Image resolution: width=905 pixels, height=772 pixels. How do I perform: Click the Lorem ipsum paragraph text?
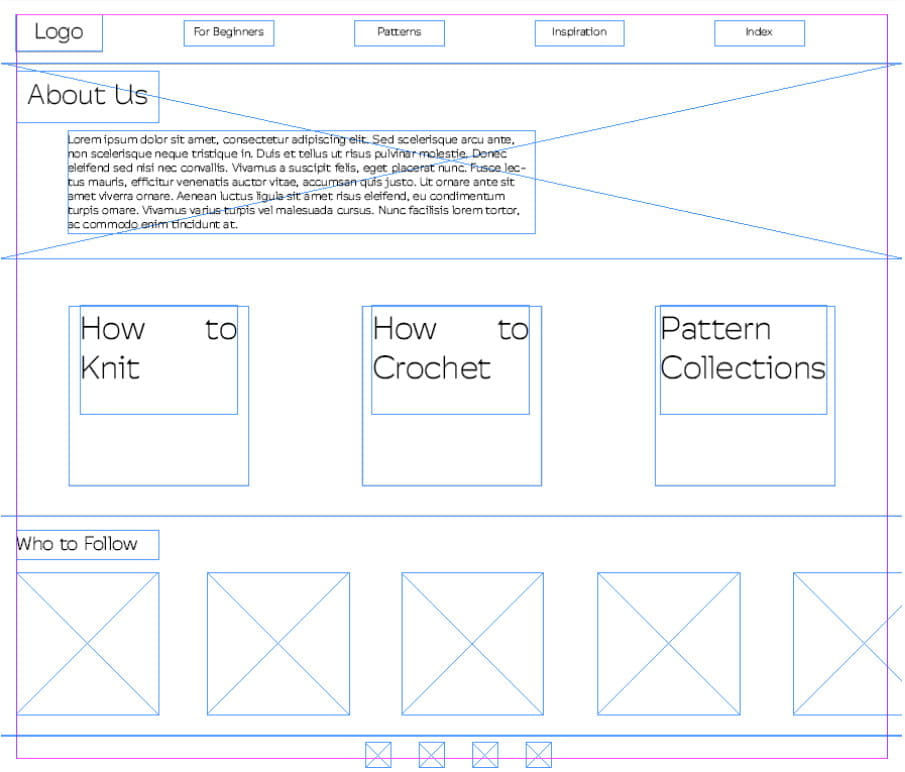[301, 182]
